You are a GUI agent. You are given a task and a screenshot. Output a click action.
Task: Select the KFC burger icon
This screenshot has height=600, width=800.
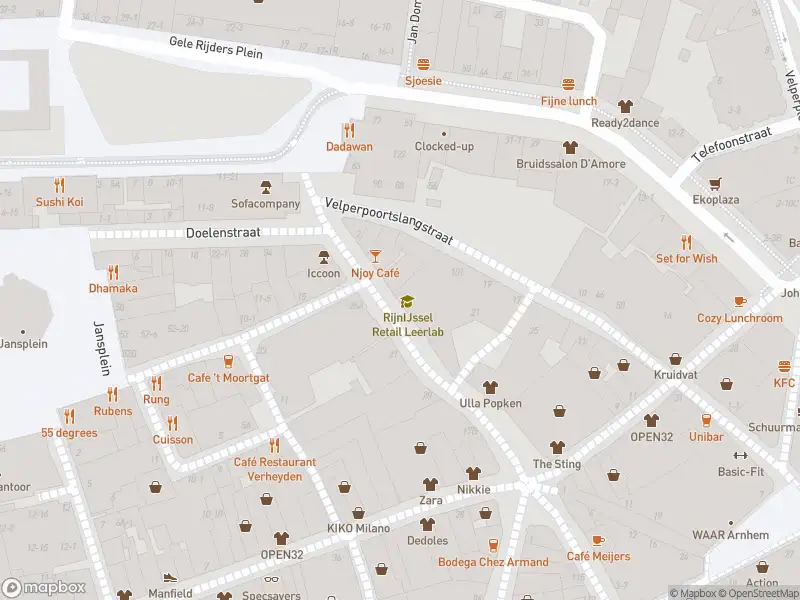tap(784, 366)
